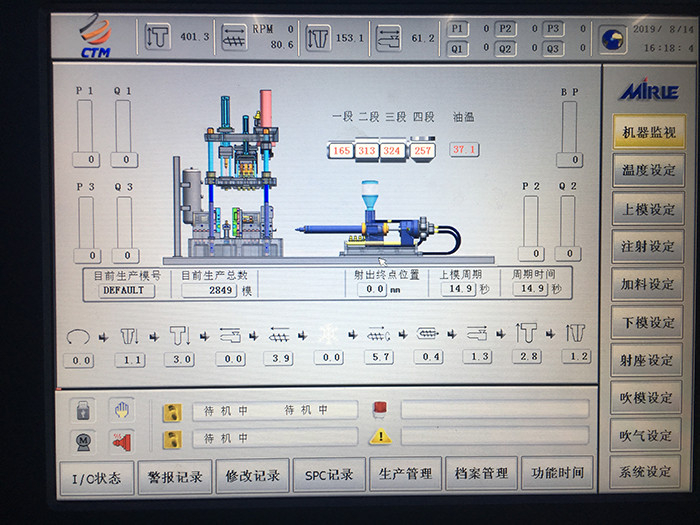The width and height of the screenshot is (700, 525).
Task: Click the cycle loop icon above 0.0
Action: [78, 337]
